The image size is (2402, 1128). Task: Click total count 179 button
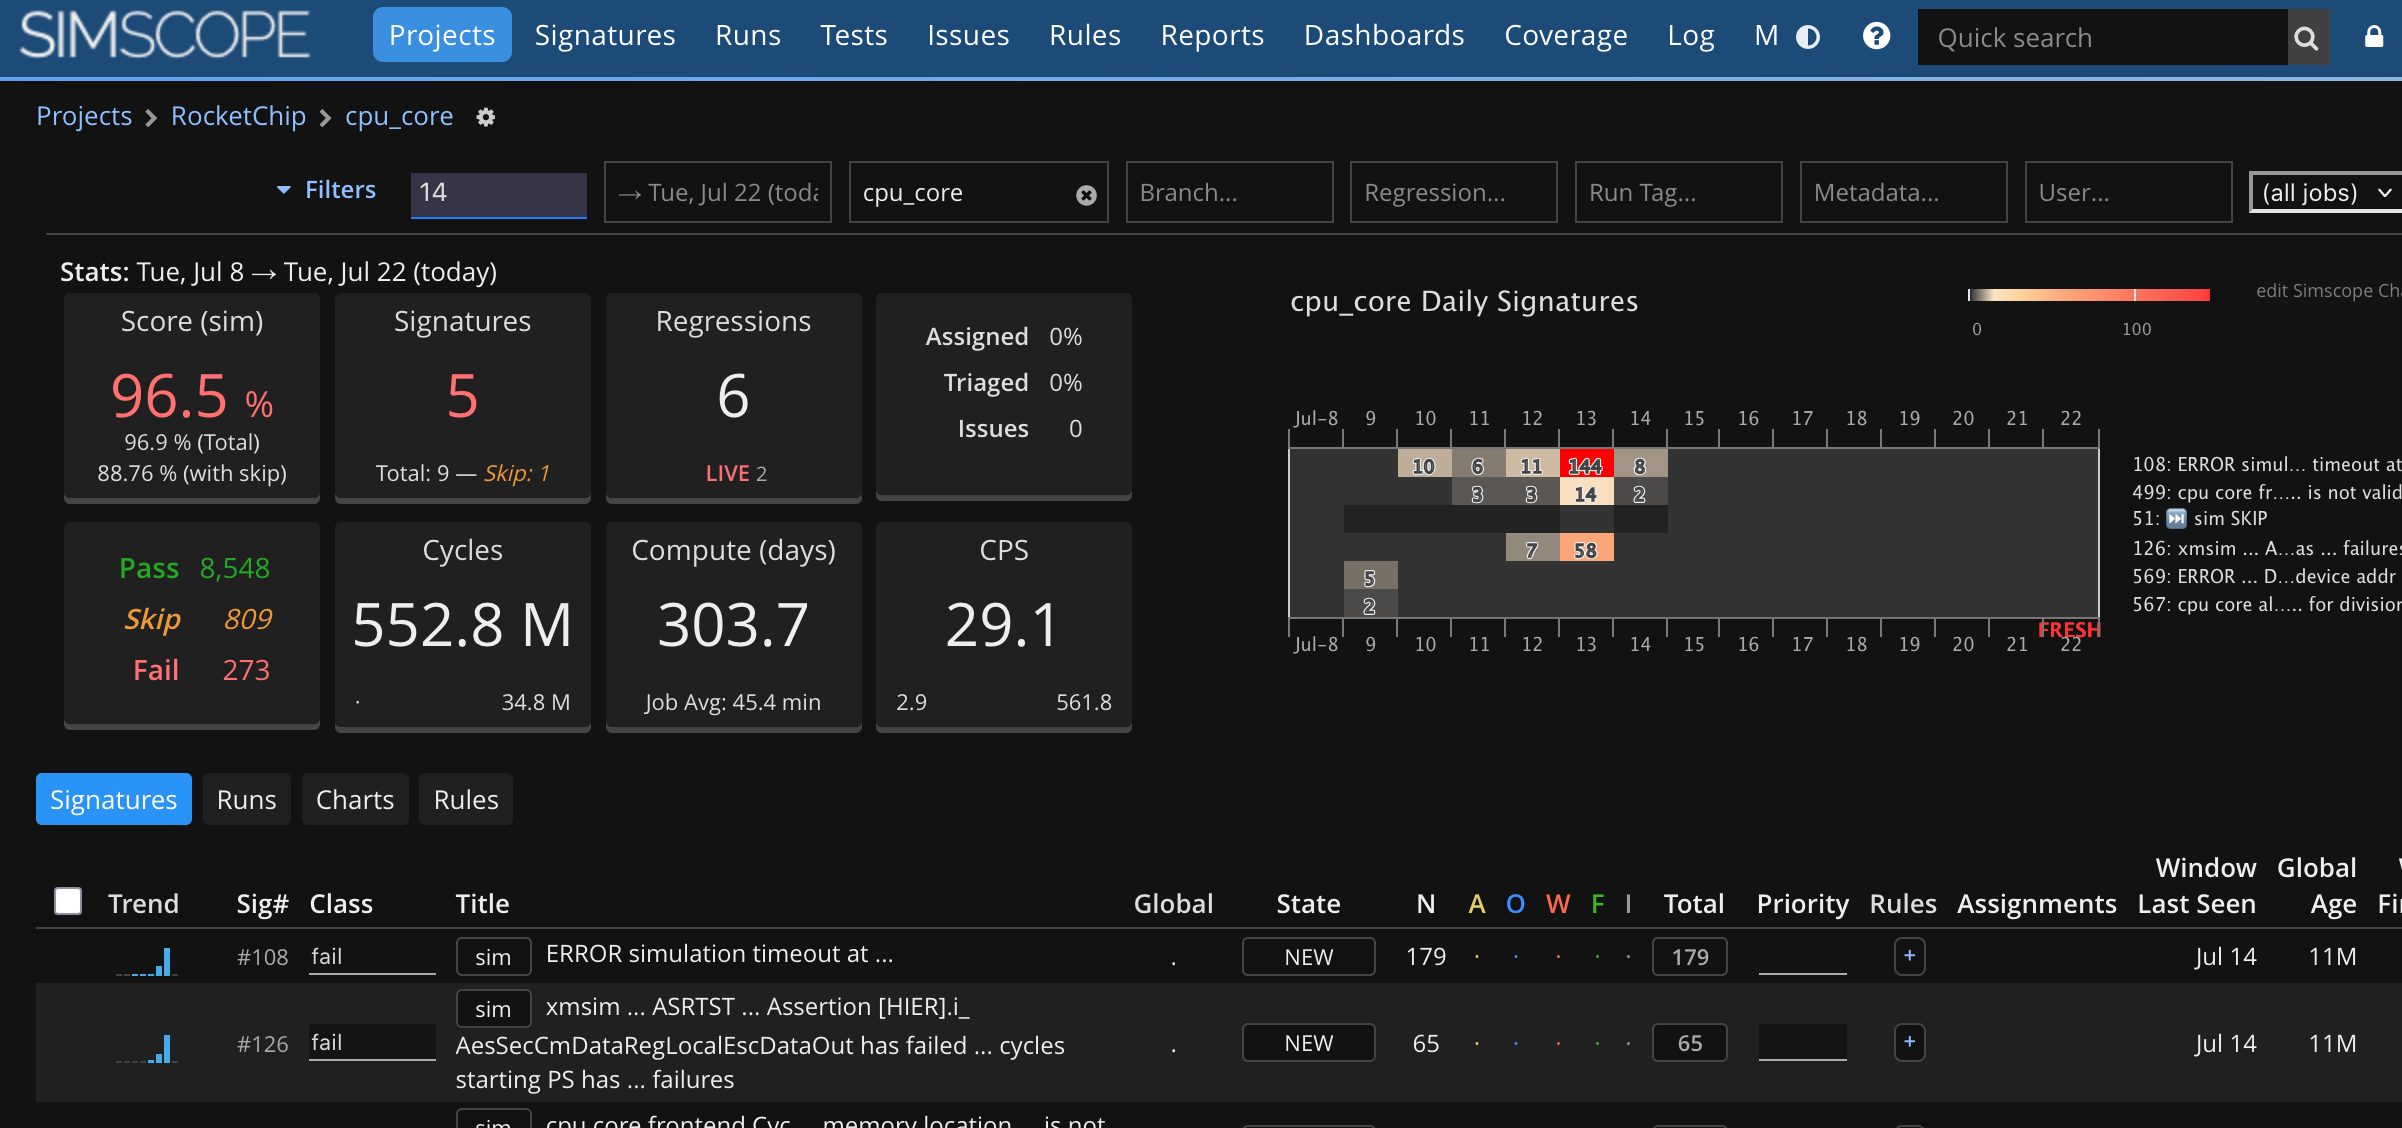click(x=1690, y=957)
